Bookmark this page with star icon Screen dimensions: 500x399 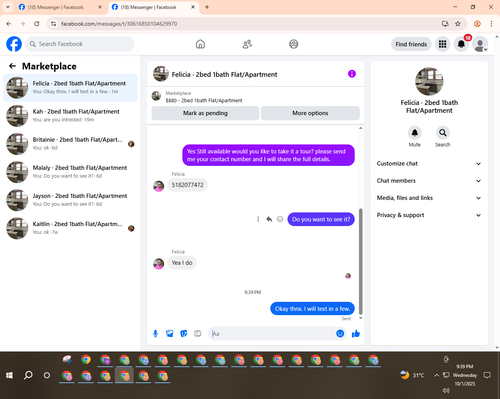click(458, 24)
